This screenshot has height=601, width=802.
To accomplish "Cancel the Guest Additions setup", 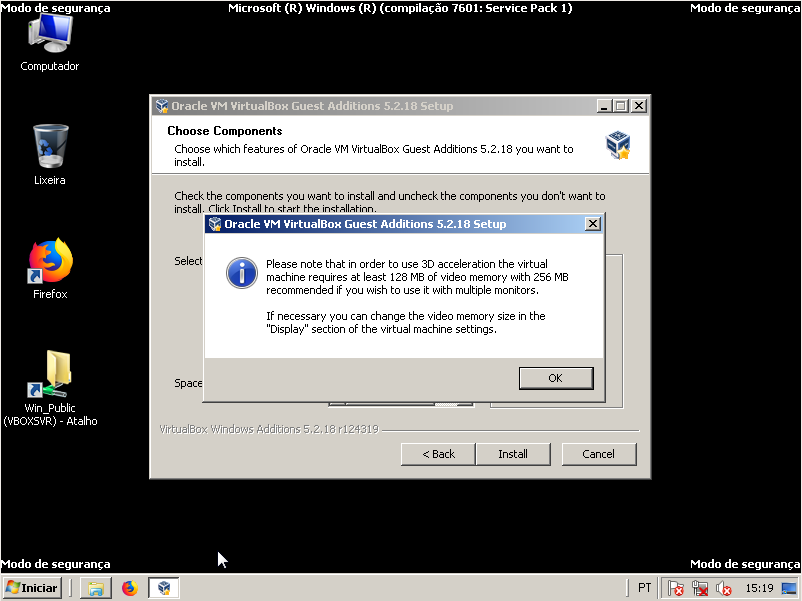I will point(599,454).
